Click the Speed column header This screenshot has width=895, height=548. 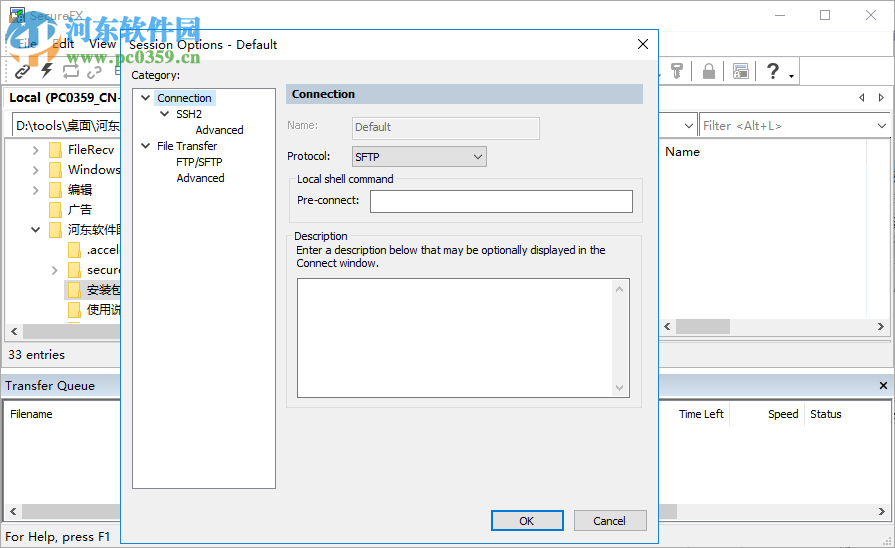pos(783,414)
